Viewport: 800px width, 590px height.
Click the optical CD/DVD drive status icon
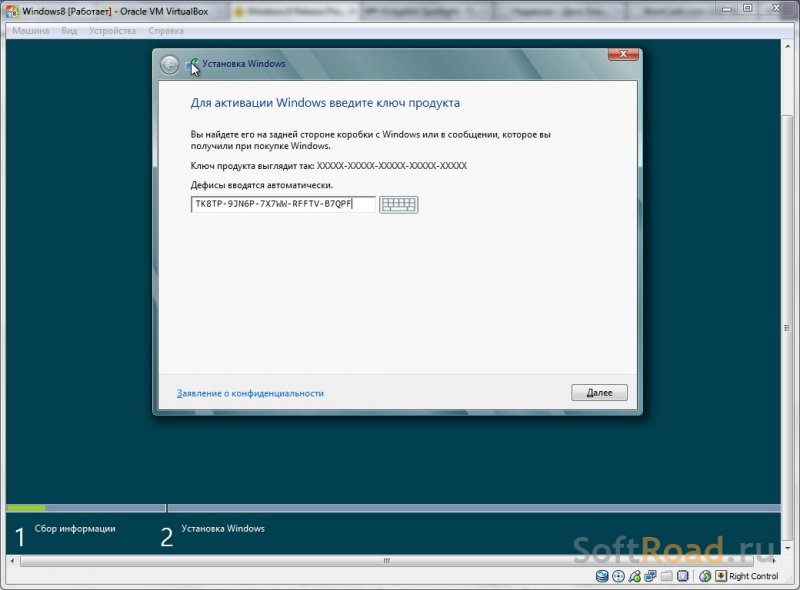(x=618, y=576)
